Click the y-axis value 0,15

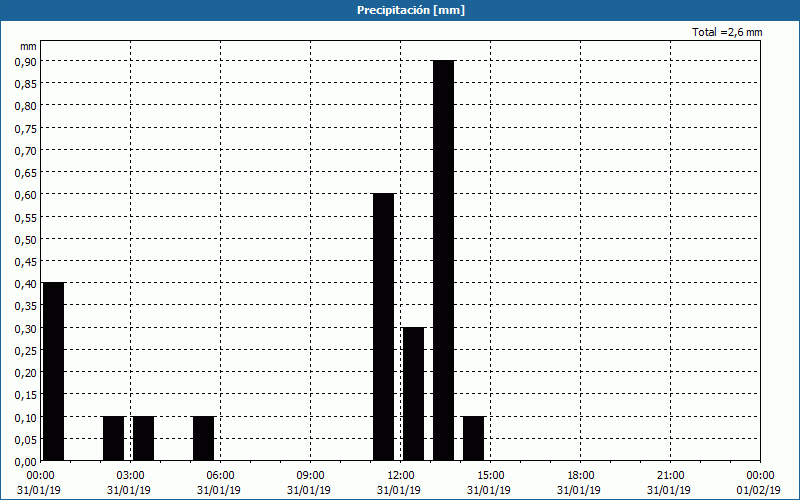click(x=26, y=395)
